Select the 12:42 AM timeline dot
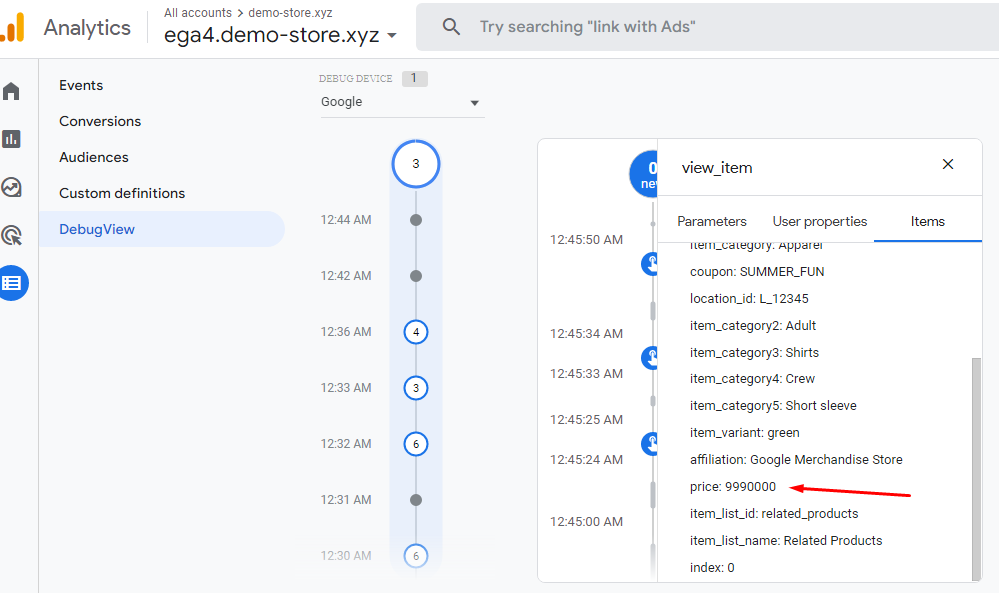Image resolution: width=999 pixels, height=593 pixels. coord(416,276)
